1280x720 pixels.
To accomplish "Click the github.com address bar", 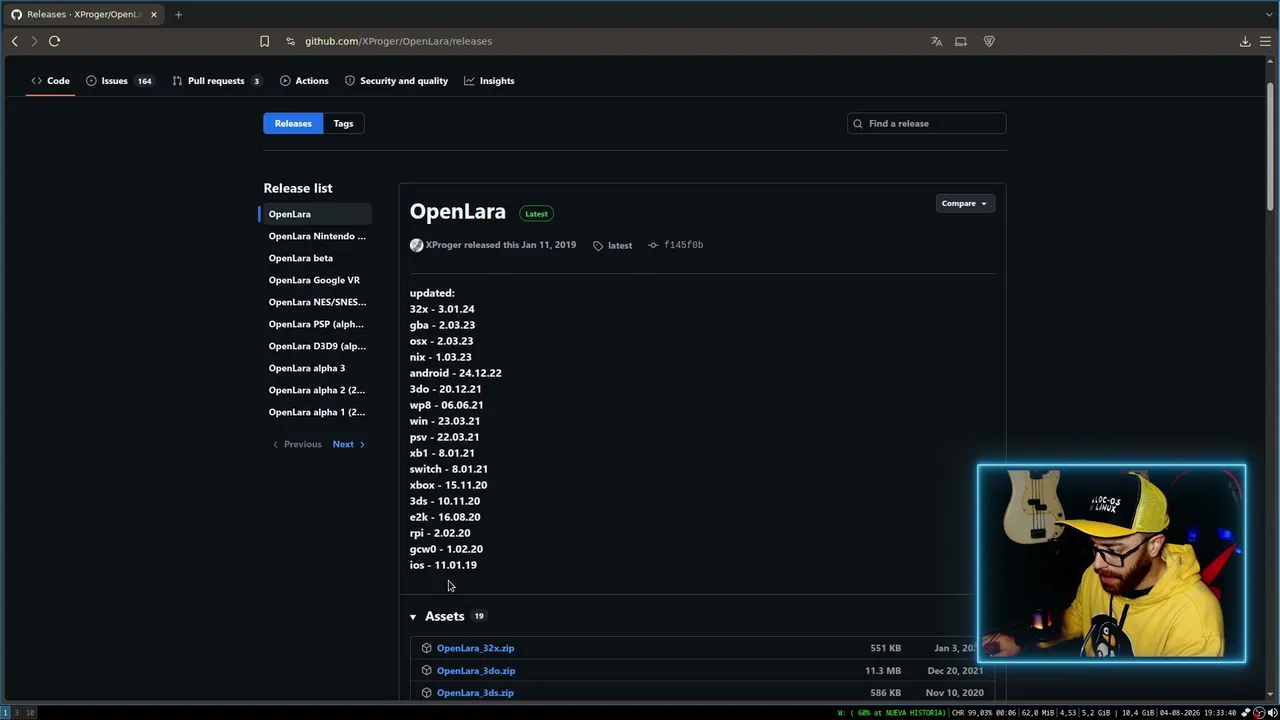I will (x=398, y=41).
